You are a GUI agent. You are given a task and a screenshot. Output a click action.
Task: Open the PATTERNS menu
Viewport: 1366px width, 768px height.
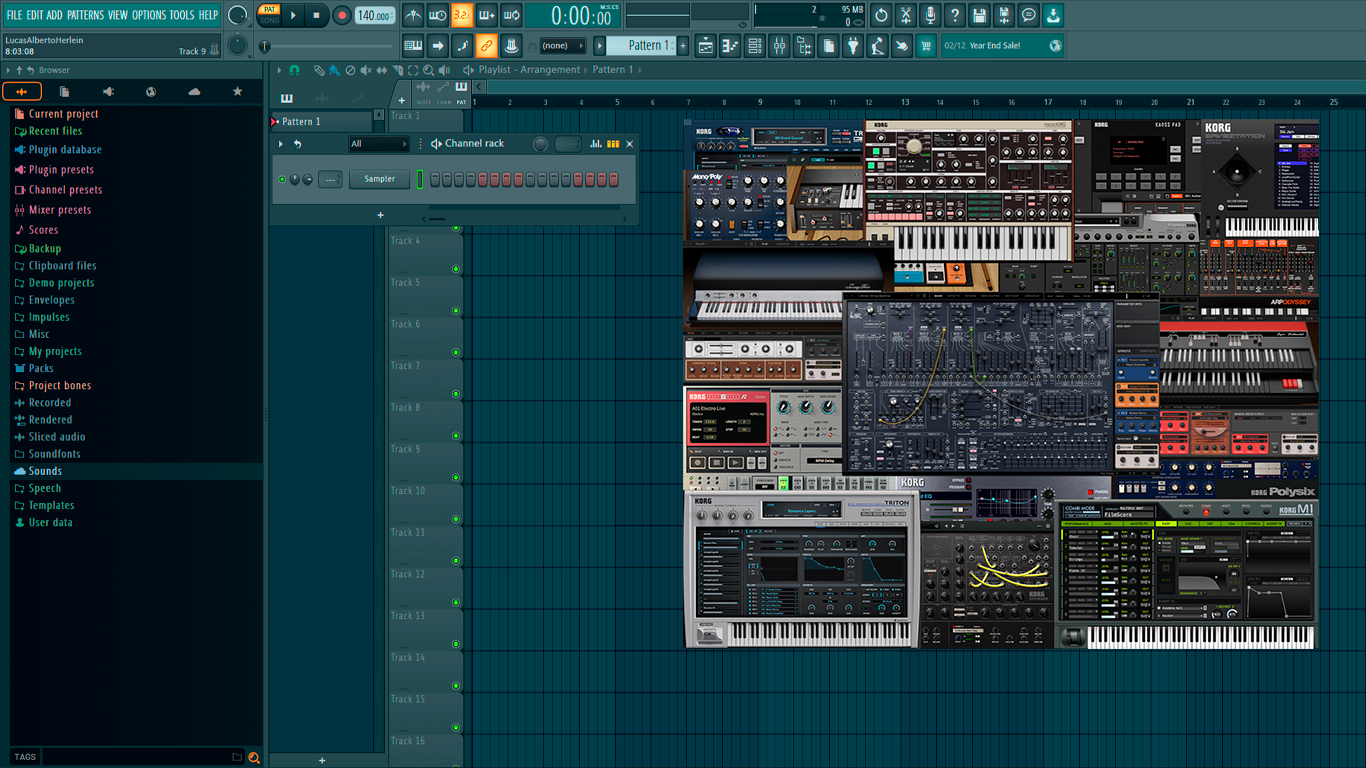85,15
